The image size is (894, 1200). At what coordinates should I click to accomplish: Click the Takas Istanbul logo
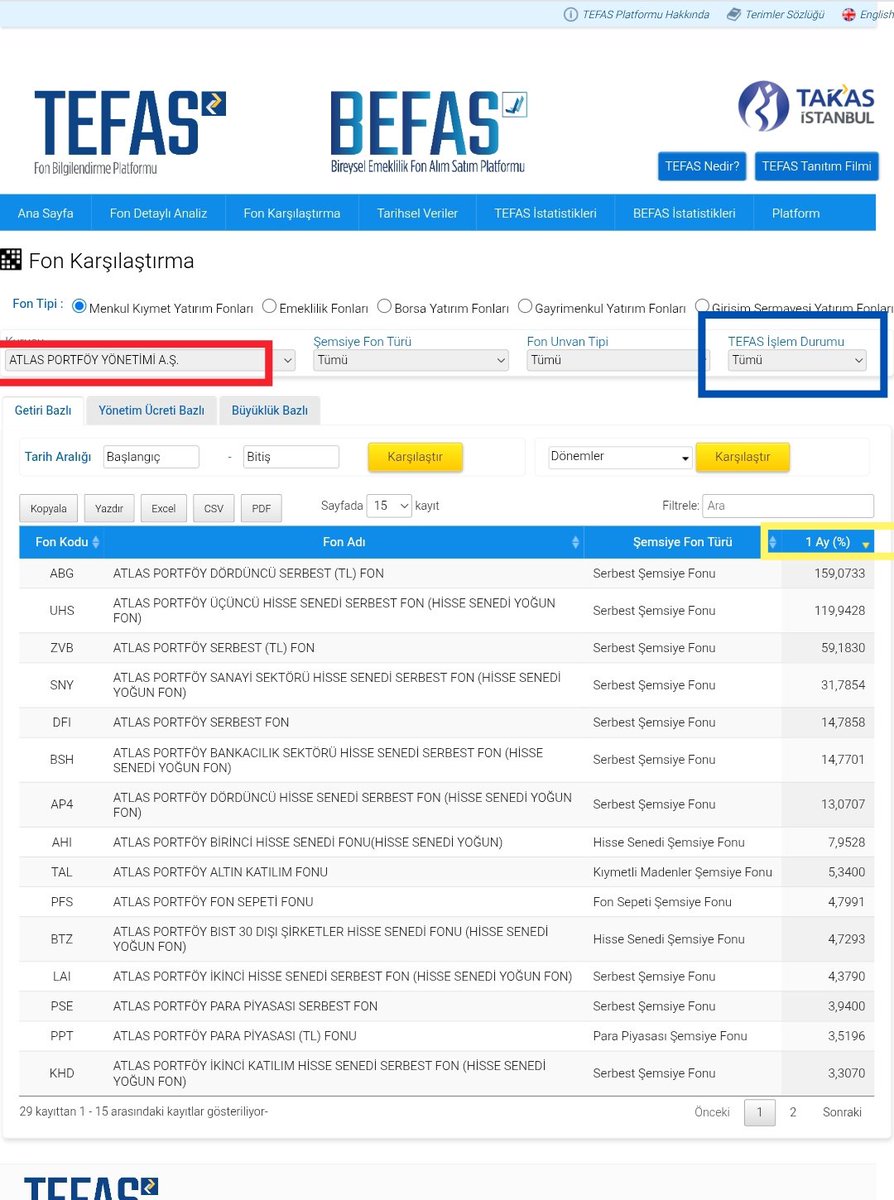coord(806,107)
